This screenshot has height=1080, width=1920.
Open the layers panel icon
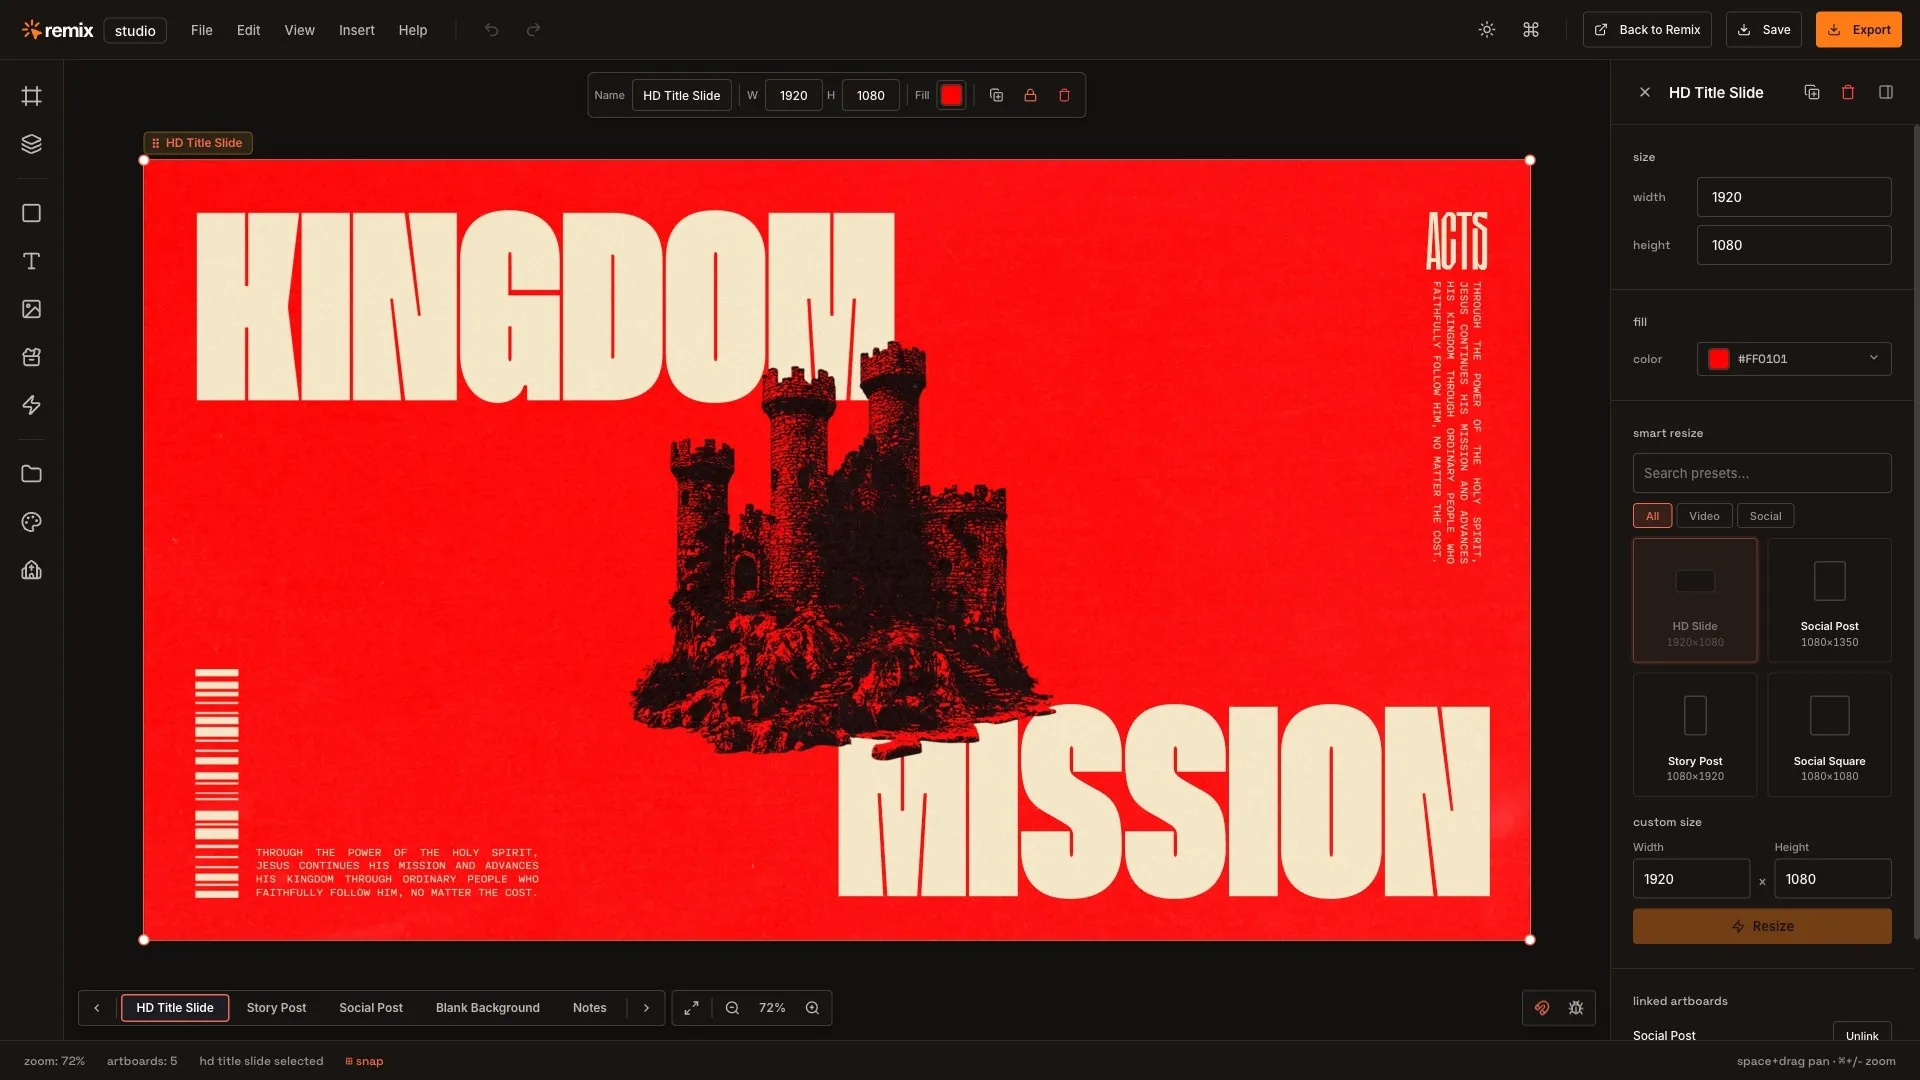[31, 144]
